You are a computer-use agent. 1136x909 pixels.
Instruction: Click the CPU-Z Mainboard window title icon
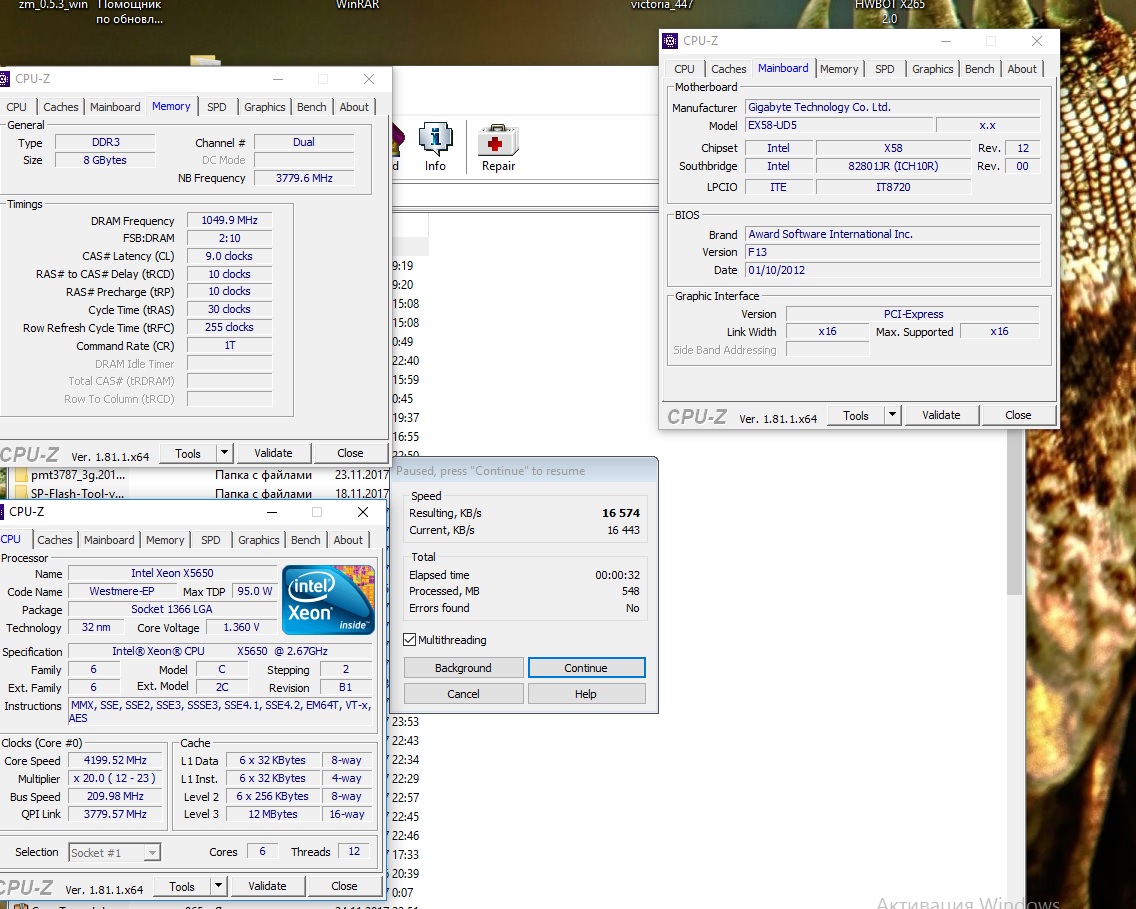tap(670, 41)
